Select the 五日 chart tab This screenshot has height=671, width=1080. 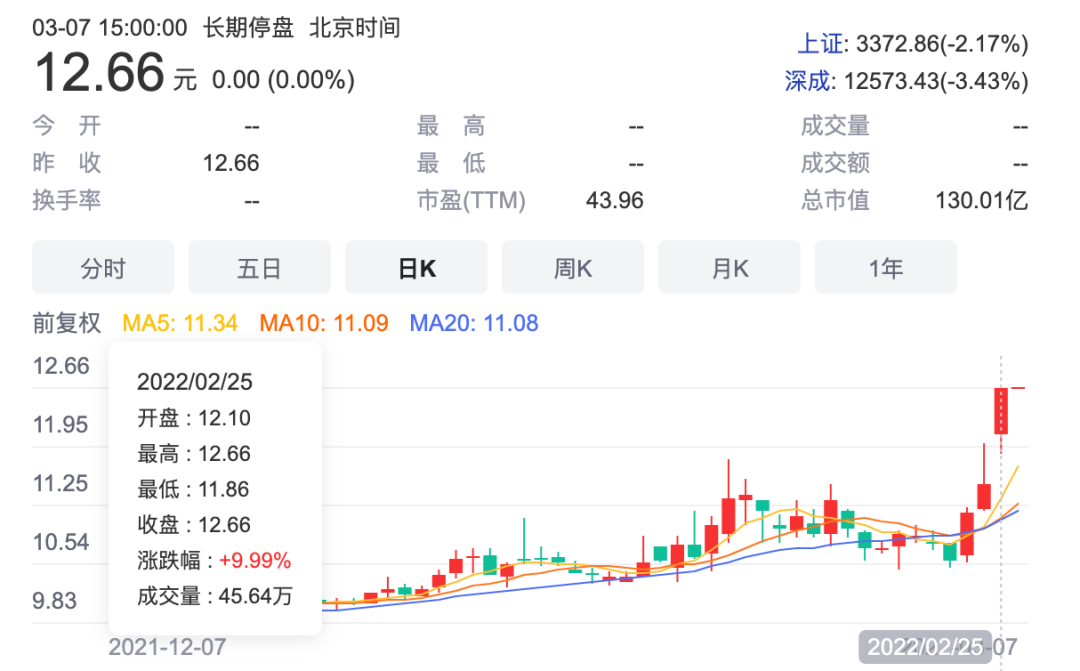259,268
